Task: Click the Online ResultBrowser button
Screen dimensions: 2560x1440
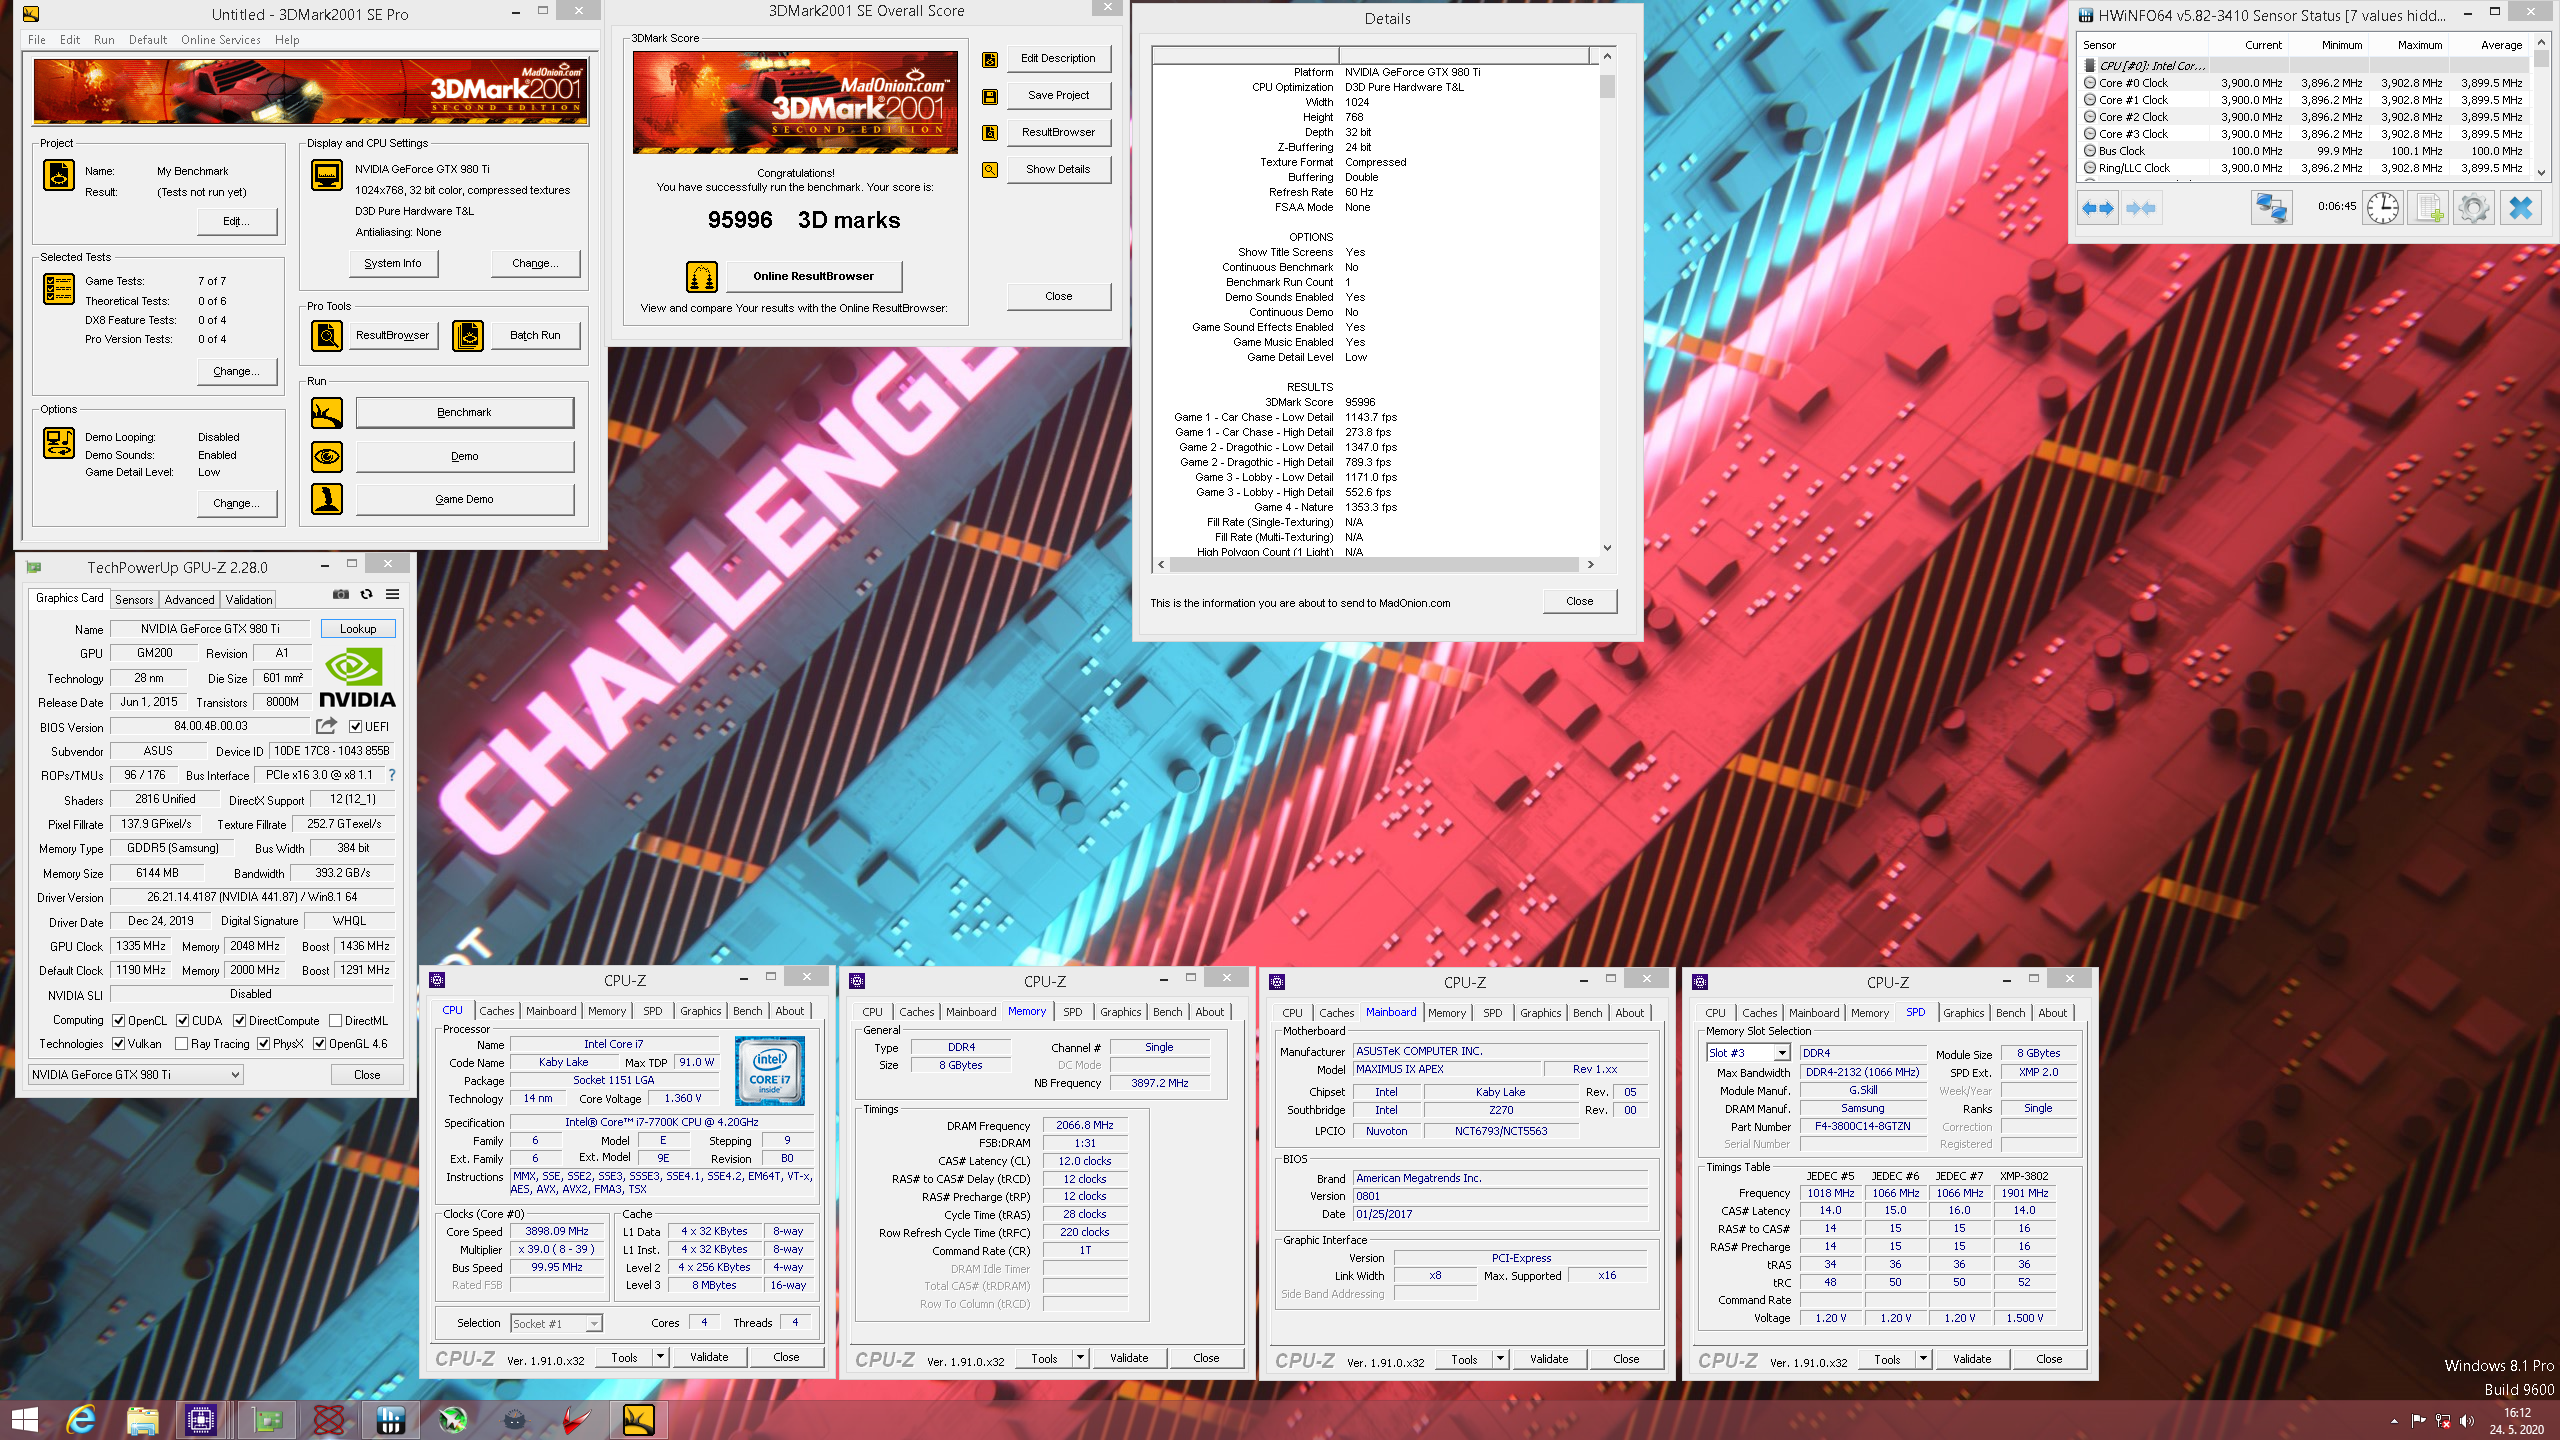Action: pos(814,276)
